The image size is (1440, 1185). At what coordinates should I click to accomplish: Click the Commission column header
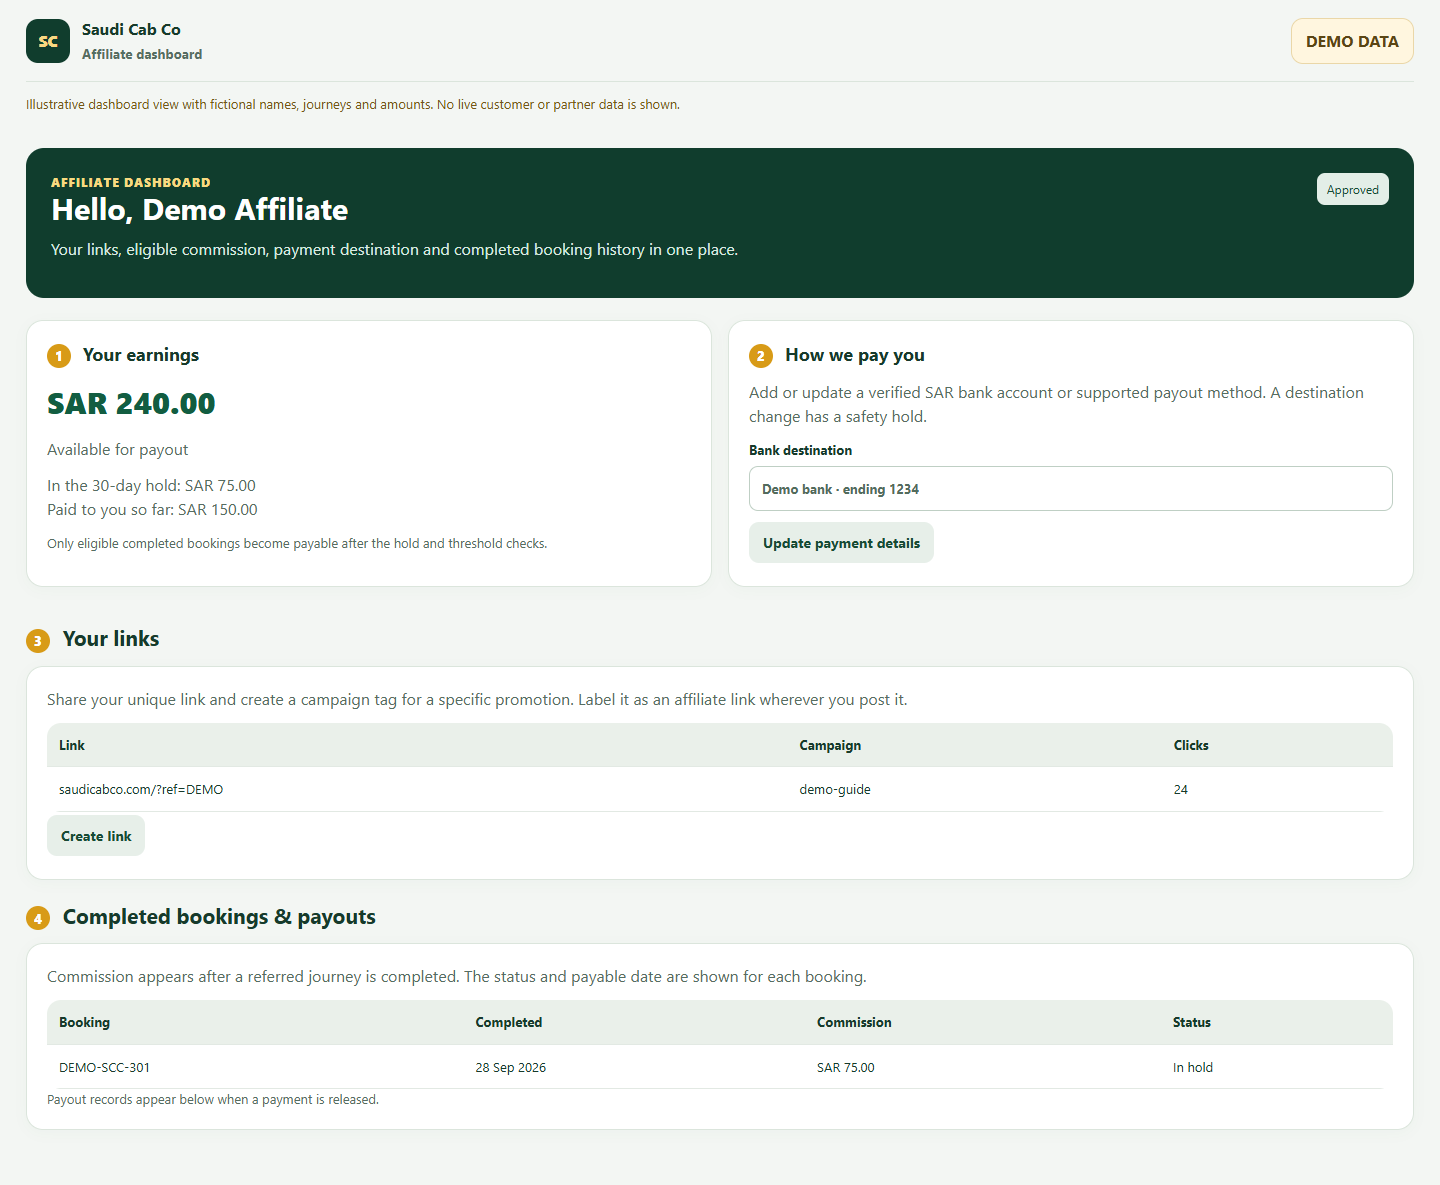coord(854,1022)
